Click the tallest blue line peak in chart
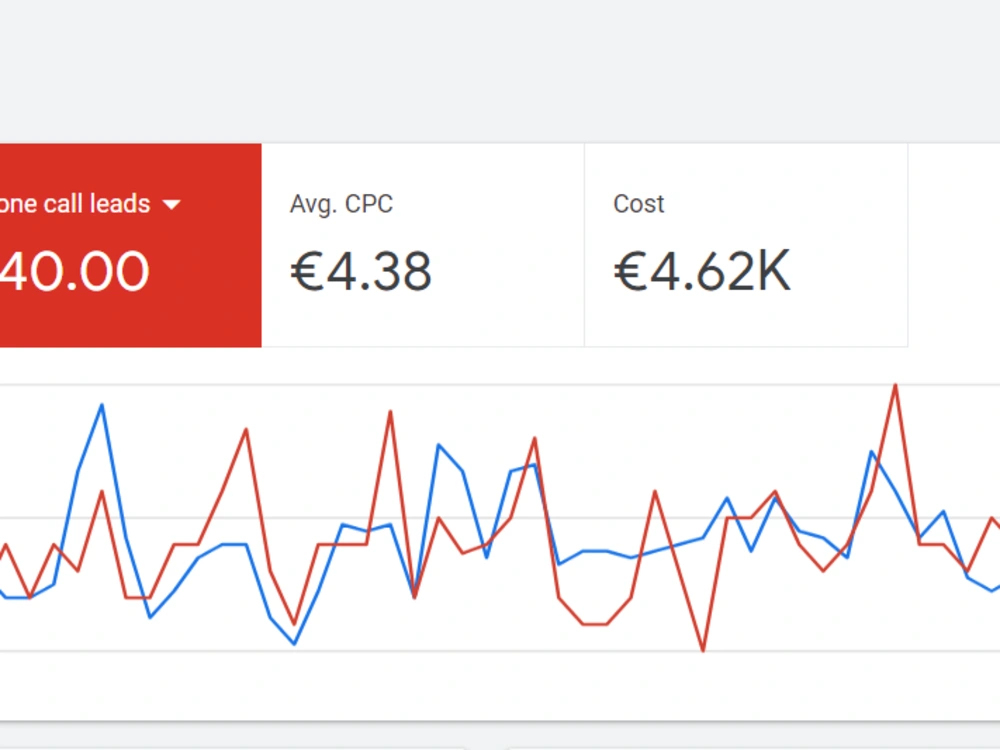This screenshot has height=750, width=1000. 101,406
